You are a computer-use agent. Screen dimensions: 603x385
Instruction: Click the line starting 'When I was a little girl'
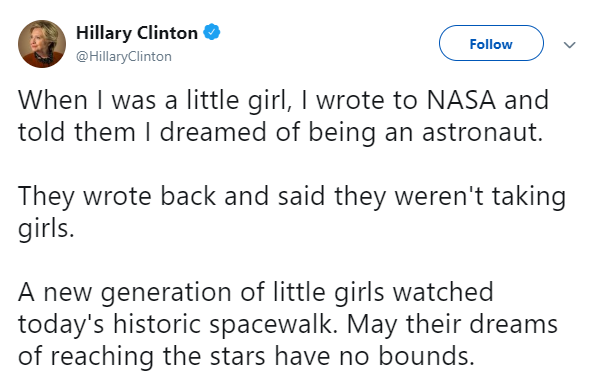click(283, 101)
